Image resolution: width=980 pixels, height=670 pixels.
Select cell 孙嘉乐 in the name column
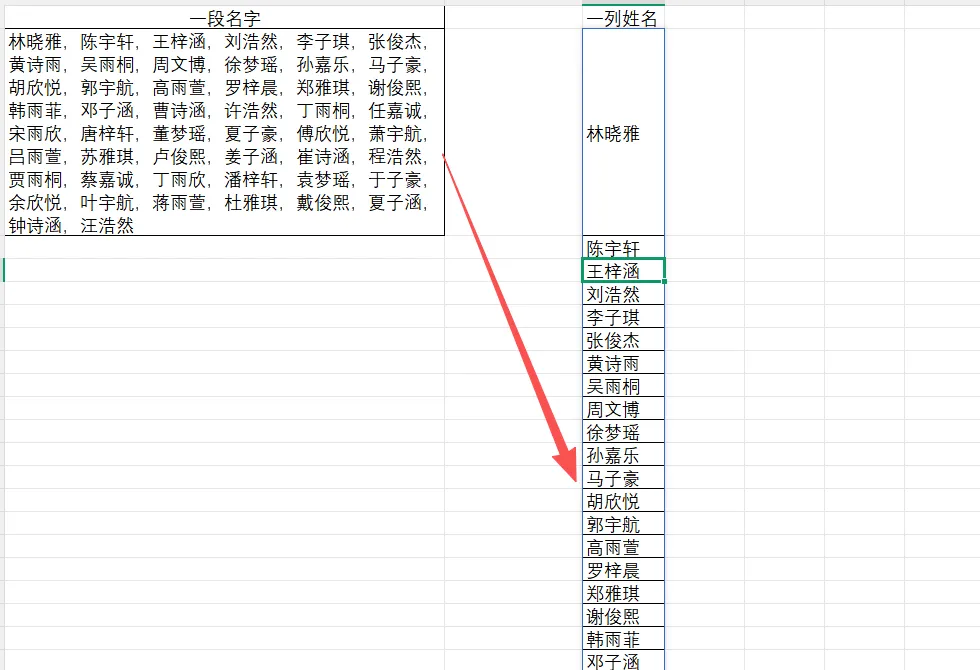tap(623, 455)
